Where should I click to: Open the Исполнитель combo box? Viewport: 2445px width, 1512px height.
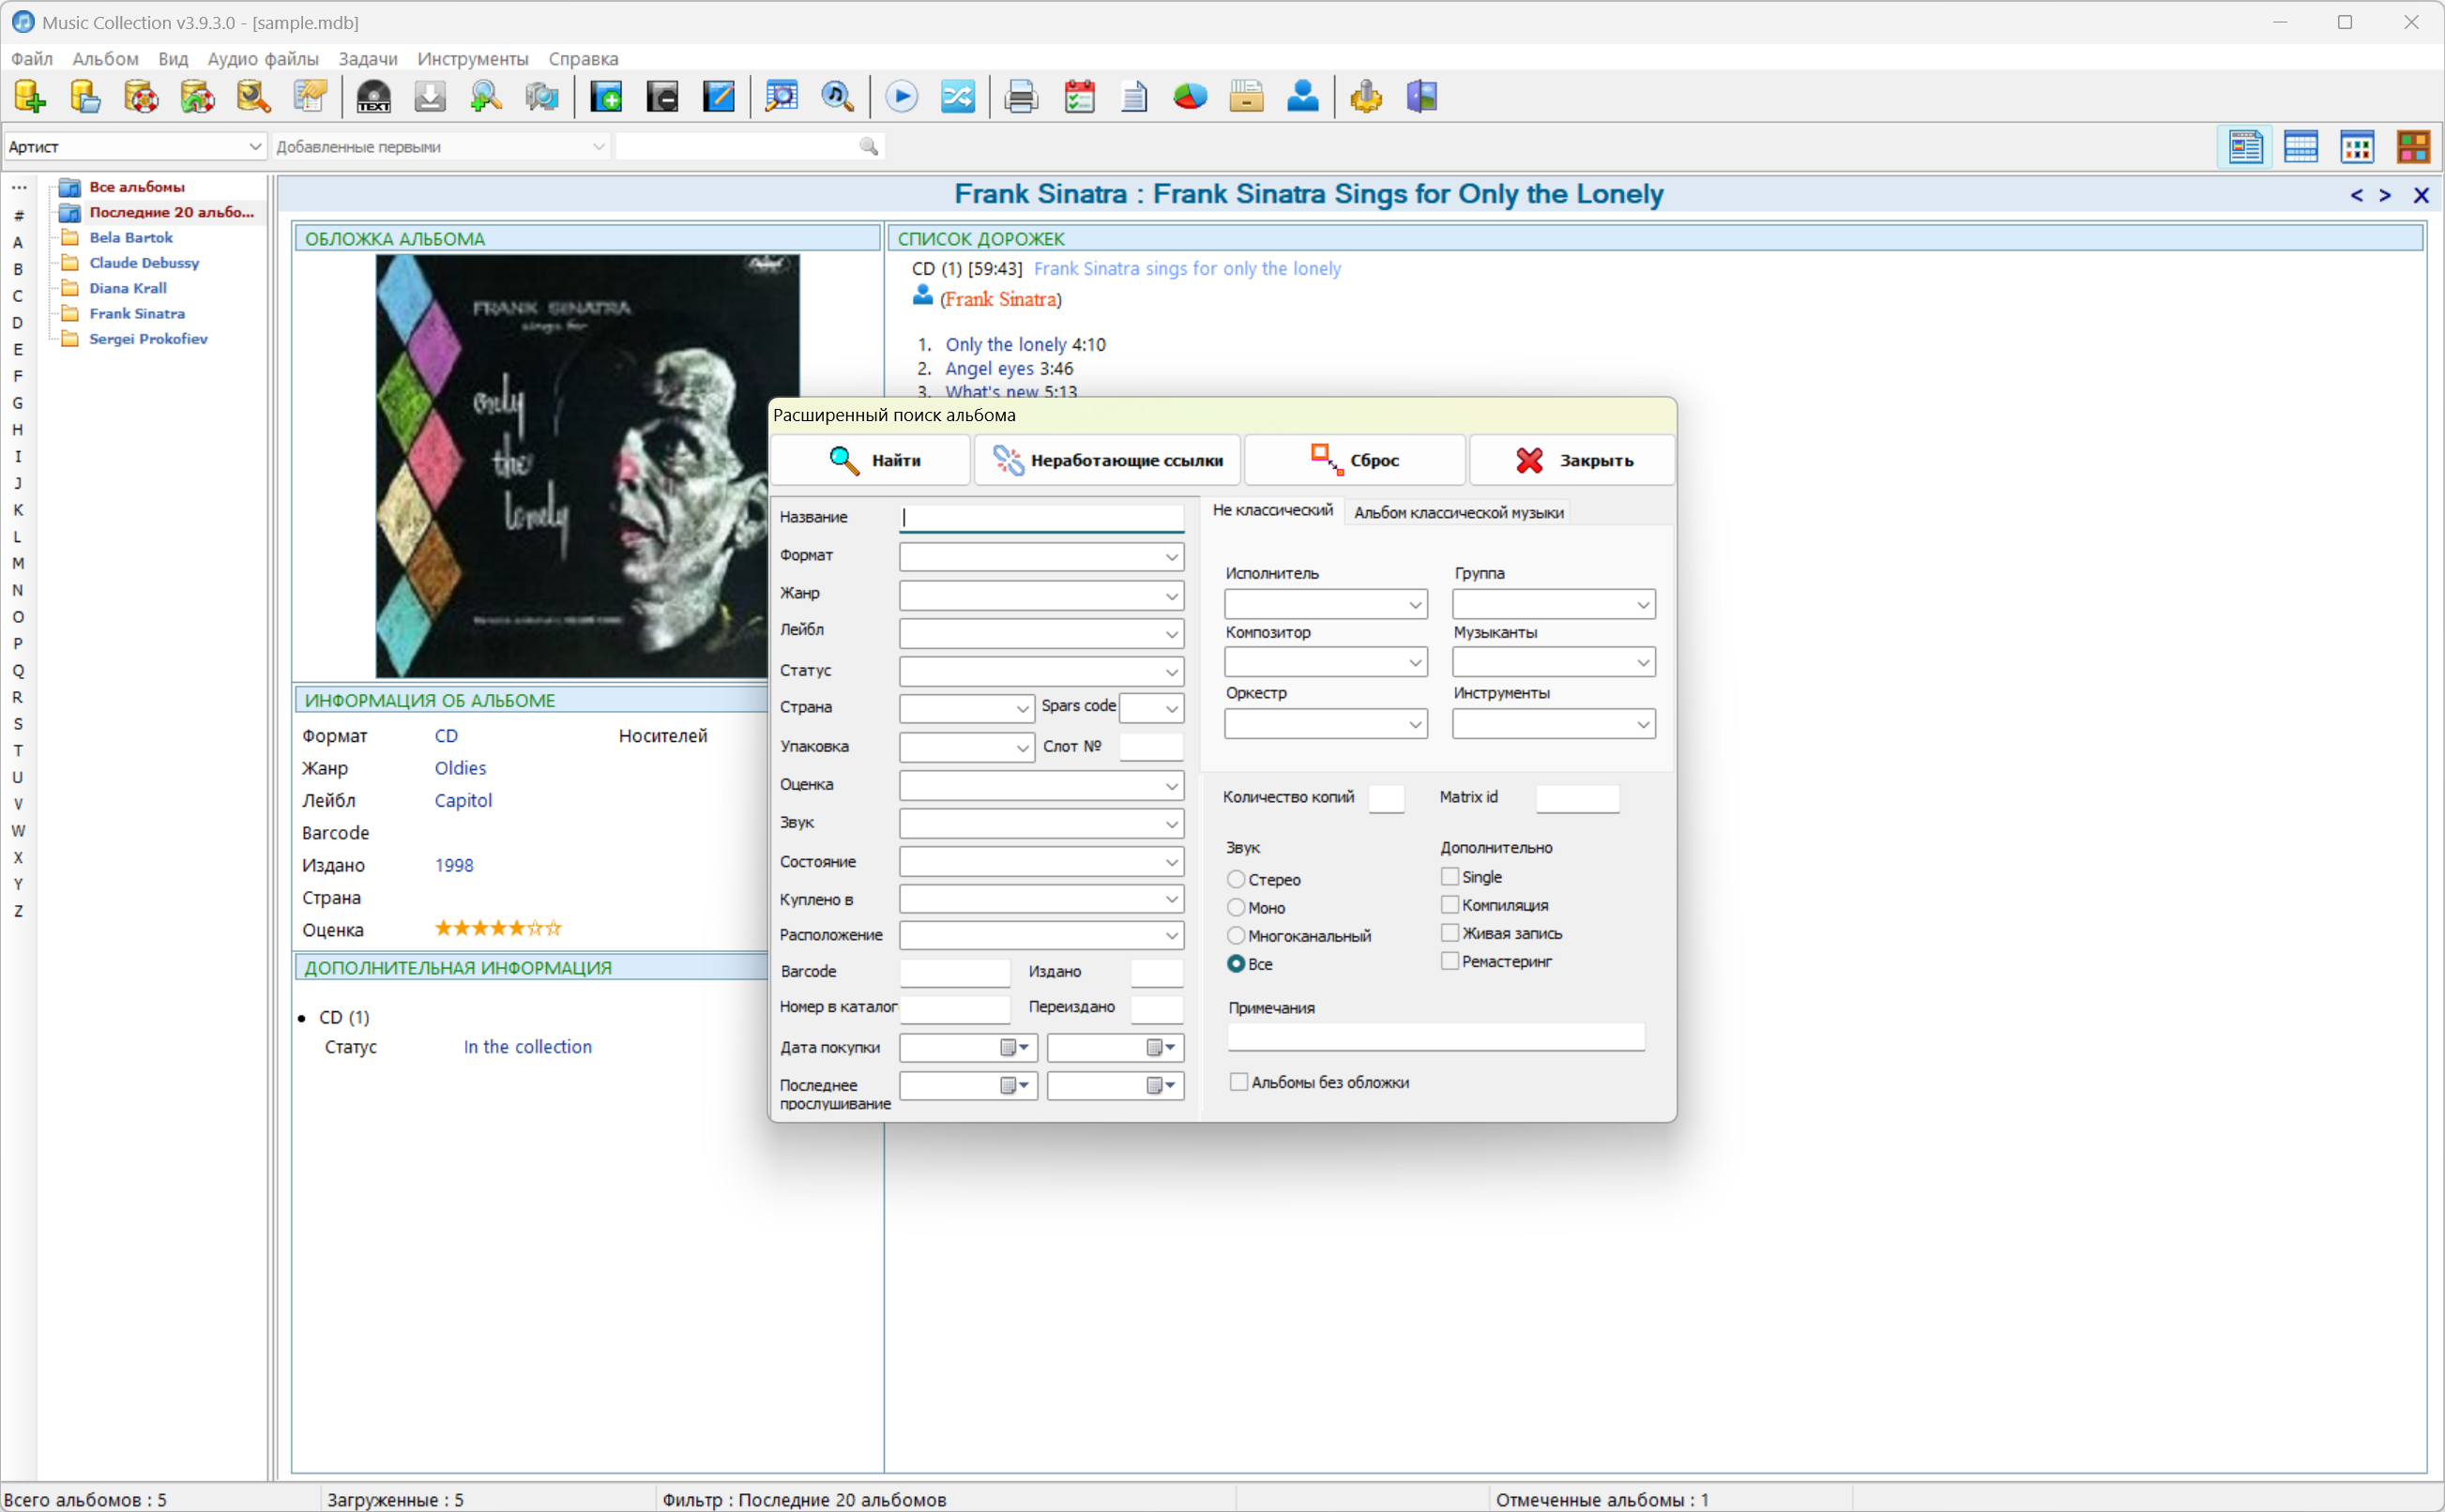point(1414,604)
